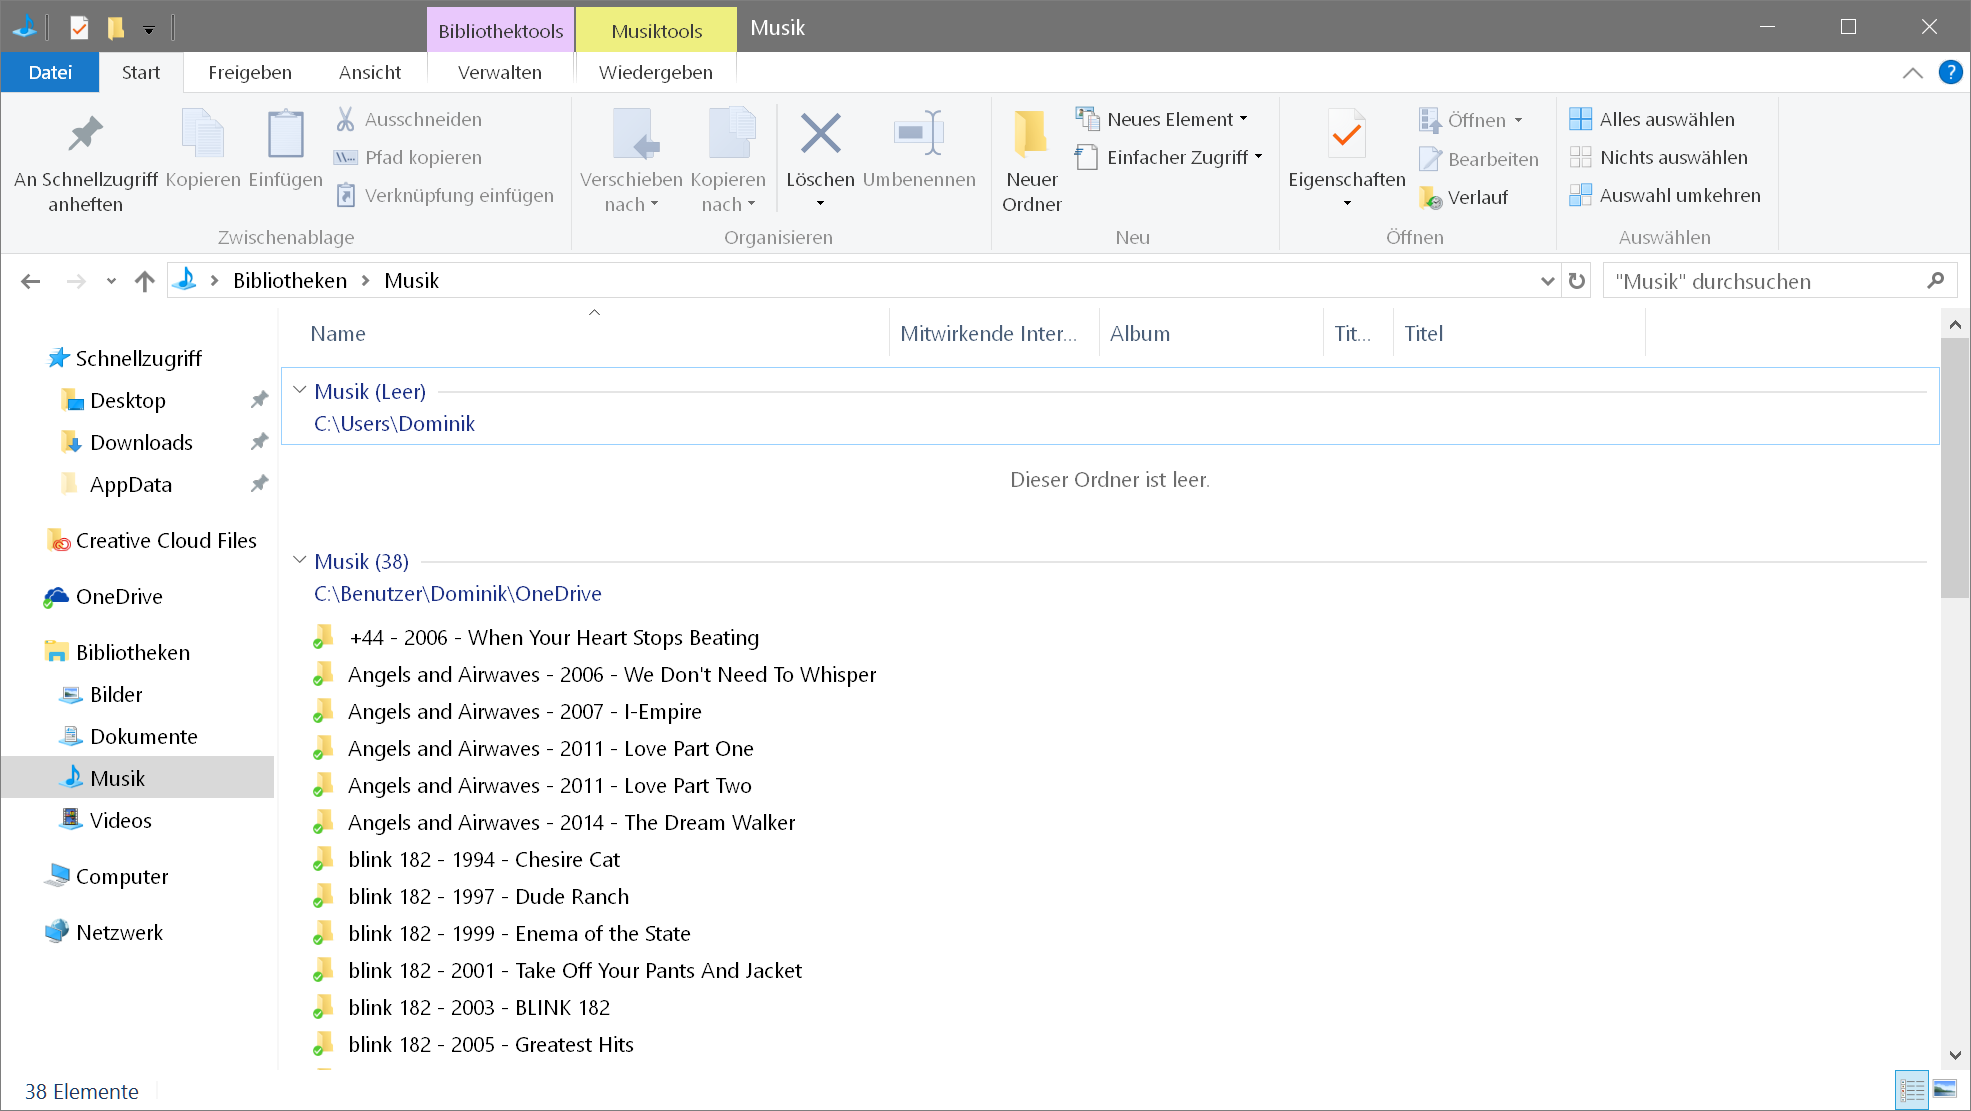Screen dimensions: 1971x1111
Task: Switch to details list view icon
Action: pos(1911,1089)
